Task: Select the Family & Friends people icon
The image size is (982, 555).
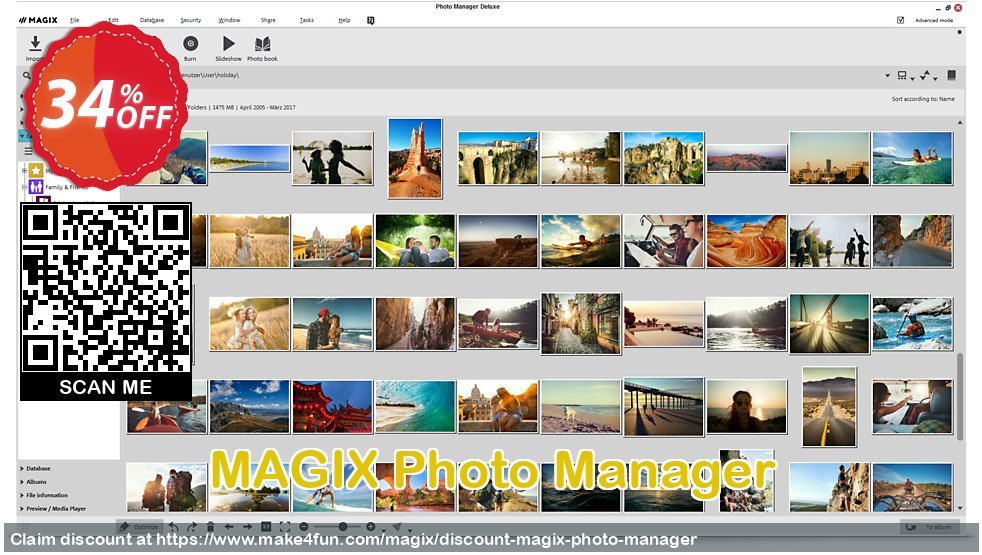Action: point(36,187)
